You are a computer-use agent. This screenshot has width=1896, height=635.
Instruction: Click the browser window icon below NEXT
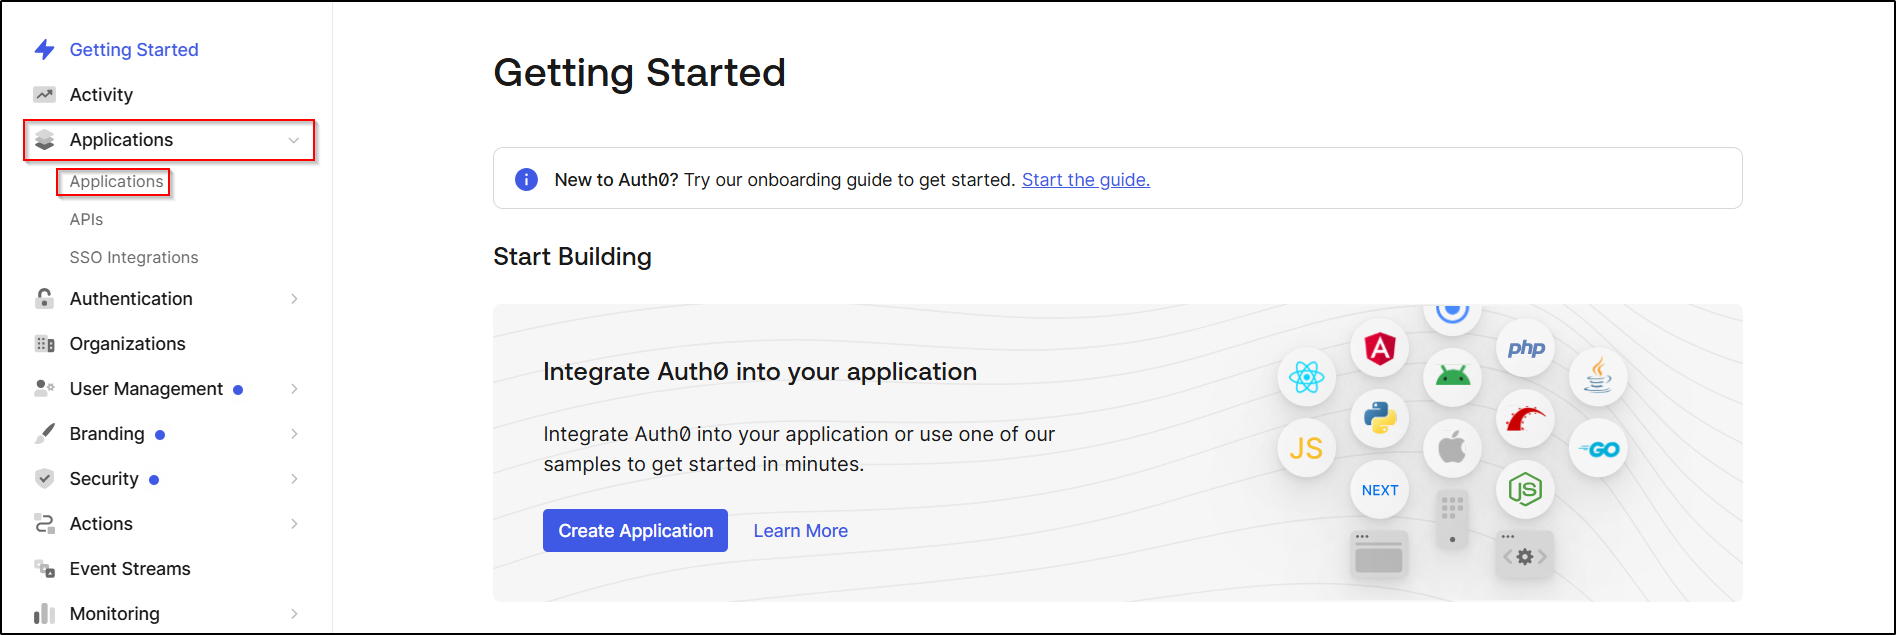(x=1379, y=555)
